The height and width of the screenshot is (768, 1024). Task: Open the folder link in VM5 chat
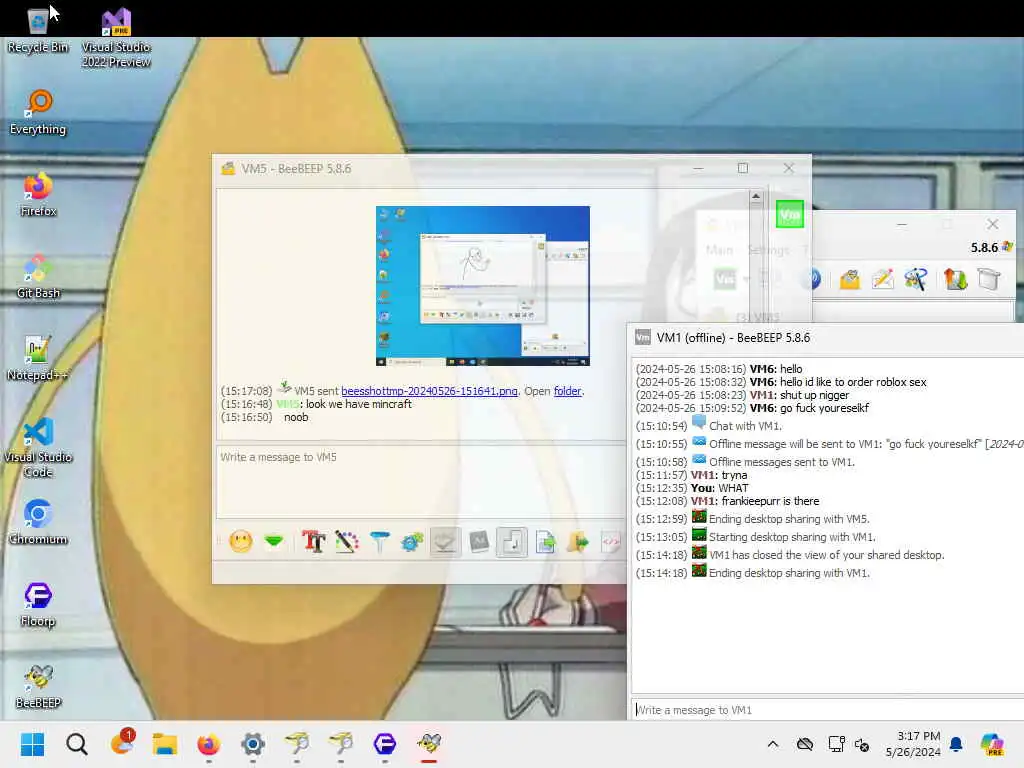click(x=568, y=391)
